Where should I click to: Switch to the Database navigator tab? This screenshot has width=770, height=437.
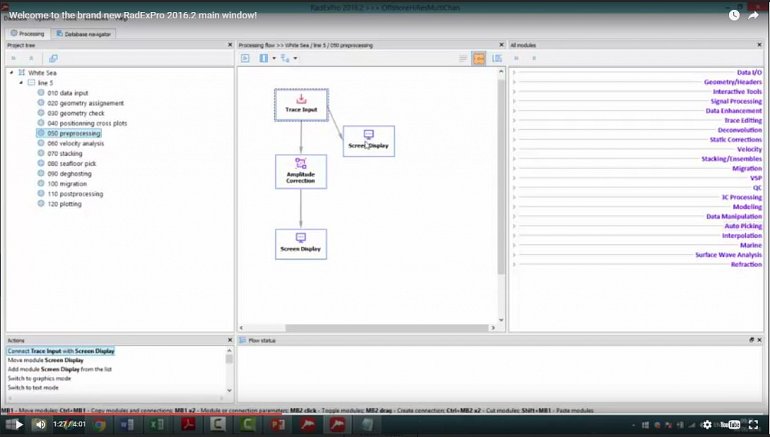83,34
